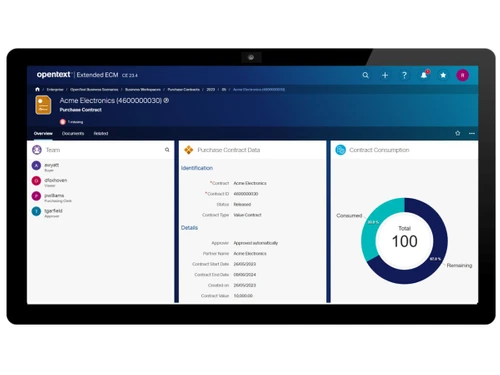Open Business Workspaces breadcrumb
Screen dimensions: 500x375
tap(143, 89)
